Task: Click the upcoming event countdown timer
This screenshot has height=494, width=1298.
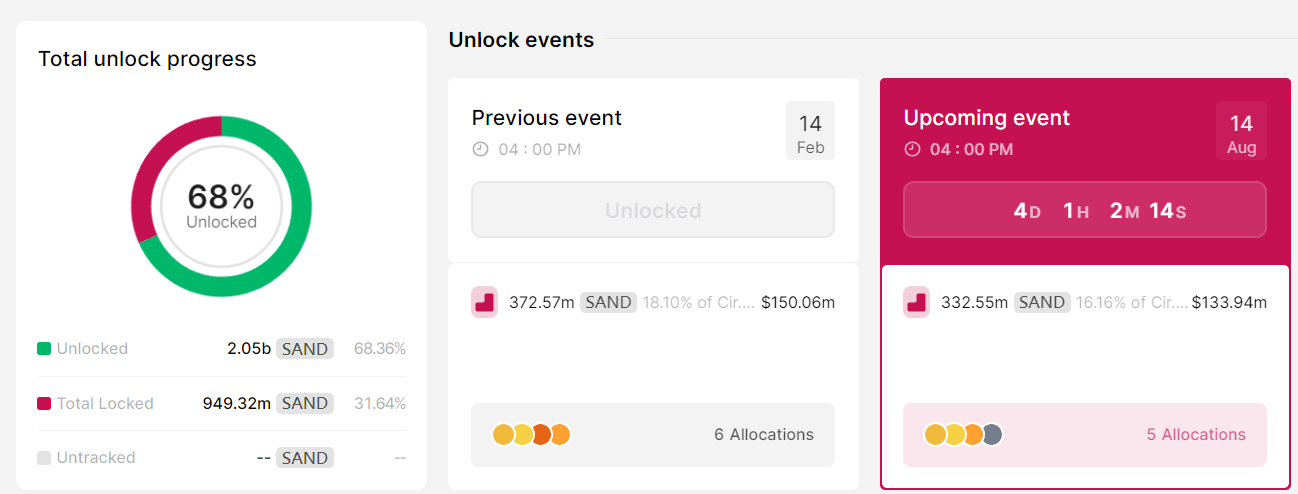Action: click(1084, 210)
